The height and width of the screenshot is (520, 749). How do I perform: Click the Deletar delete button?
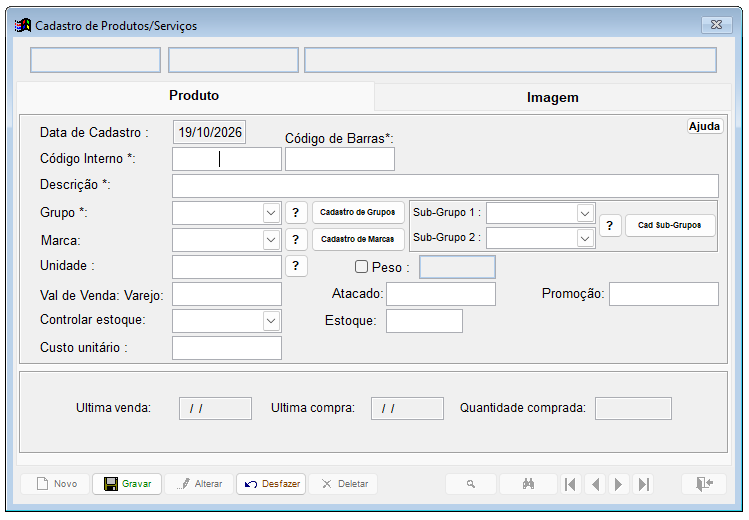click(343, 484)
